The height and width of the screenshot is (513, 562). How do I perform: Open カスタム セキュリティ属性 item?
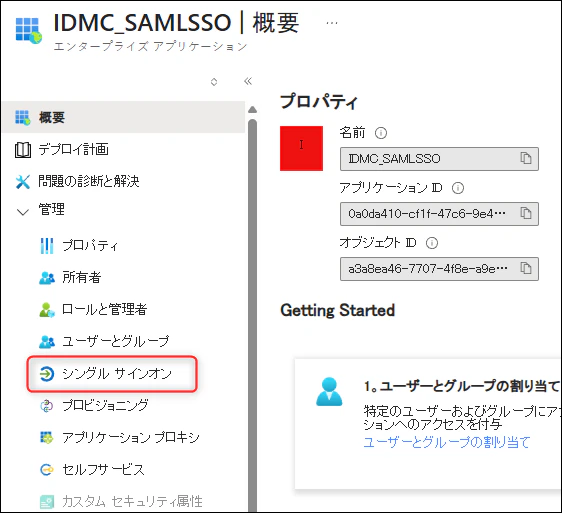[x=132, y=501]
